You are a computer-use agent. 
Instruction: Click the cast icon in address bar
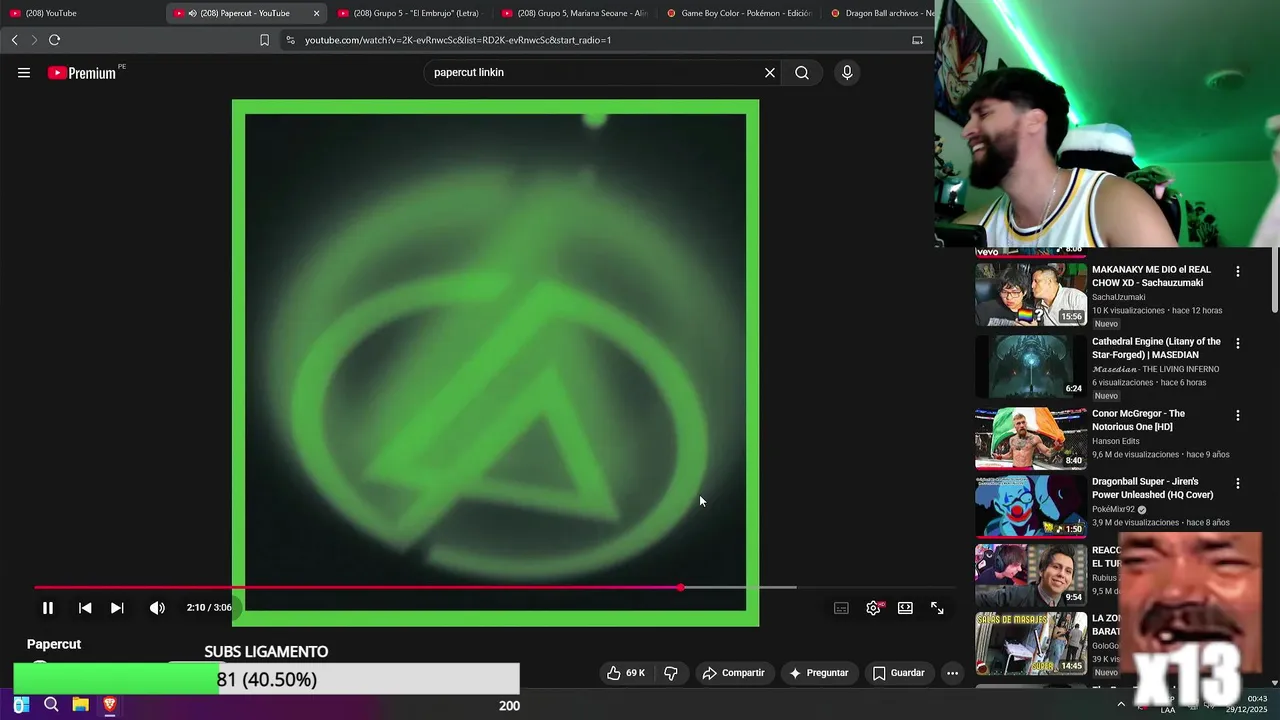(x=917, y=40)
